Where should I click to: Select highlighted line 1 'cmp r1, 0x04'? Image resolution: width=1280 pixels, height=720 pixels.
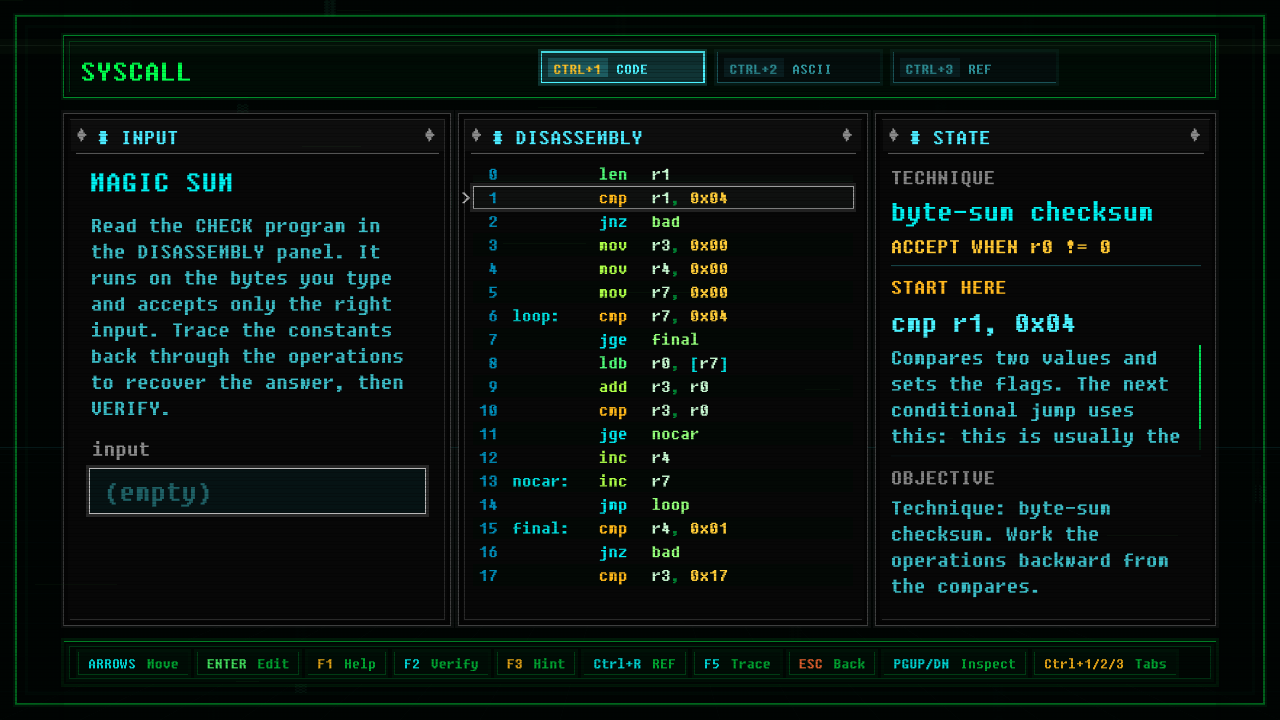coord(663,198)
